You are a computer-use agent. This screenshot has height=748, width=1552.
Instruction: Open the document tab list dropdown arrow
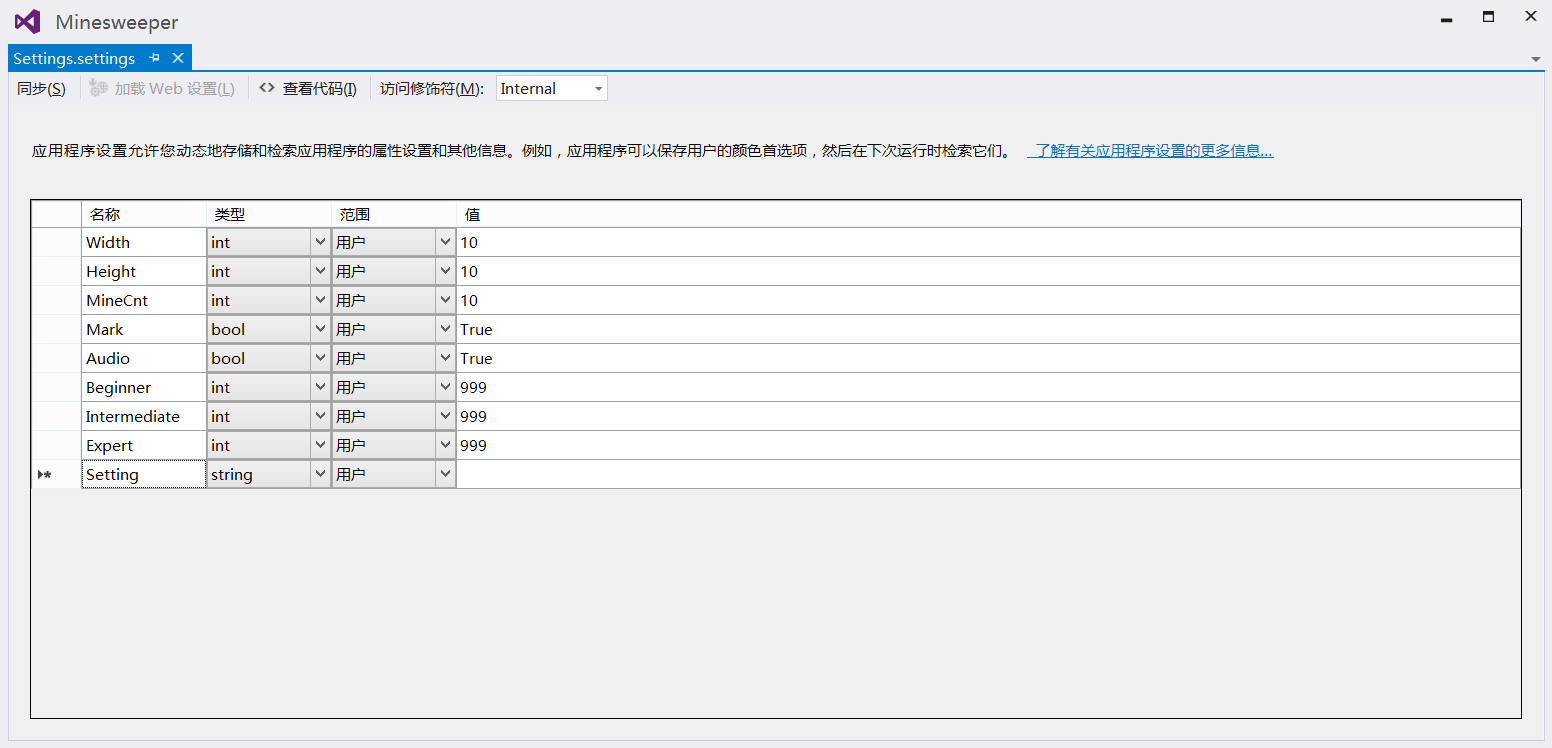[x=1536, y=59]
